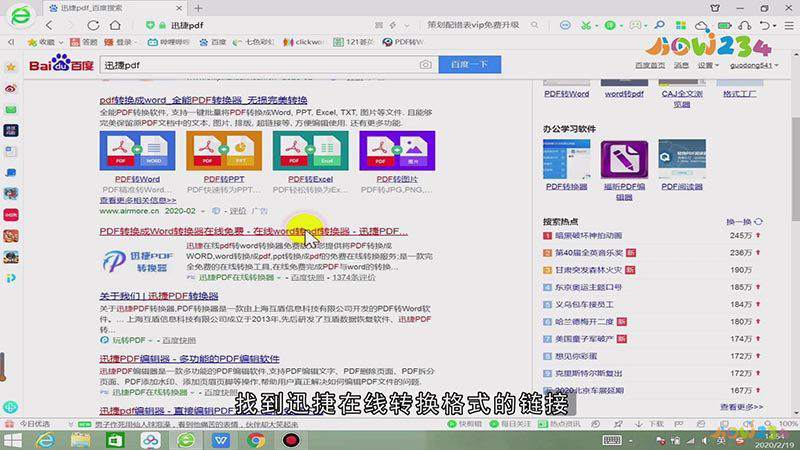Click the camera image-search icon
800x450 pixels.
tap(426, 65)
